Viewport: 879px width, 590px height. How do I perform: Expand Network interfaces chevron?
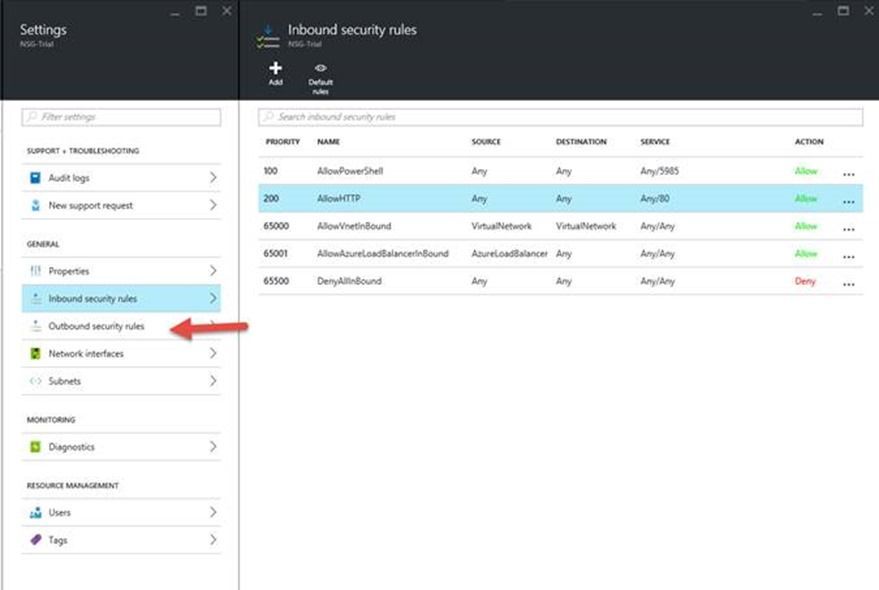click(213, 353)
